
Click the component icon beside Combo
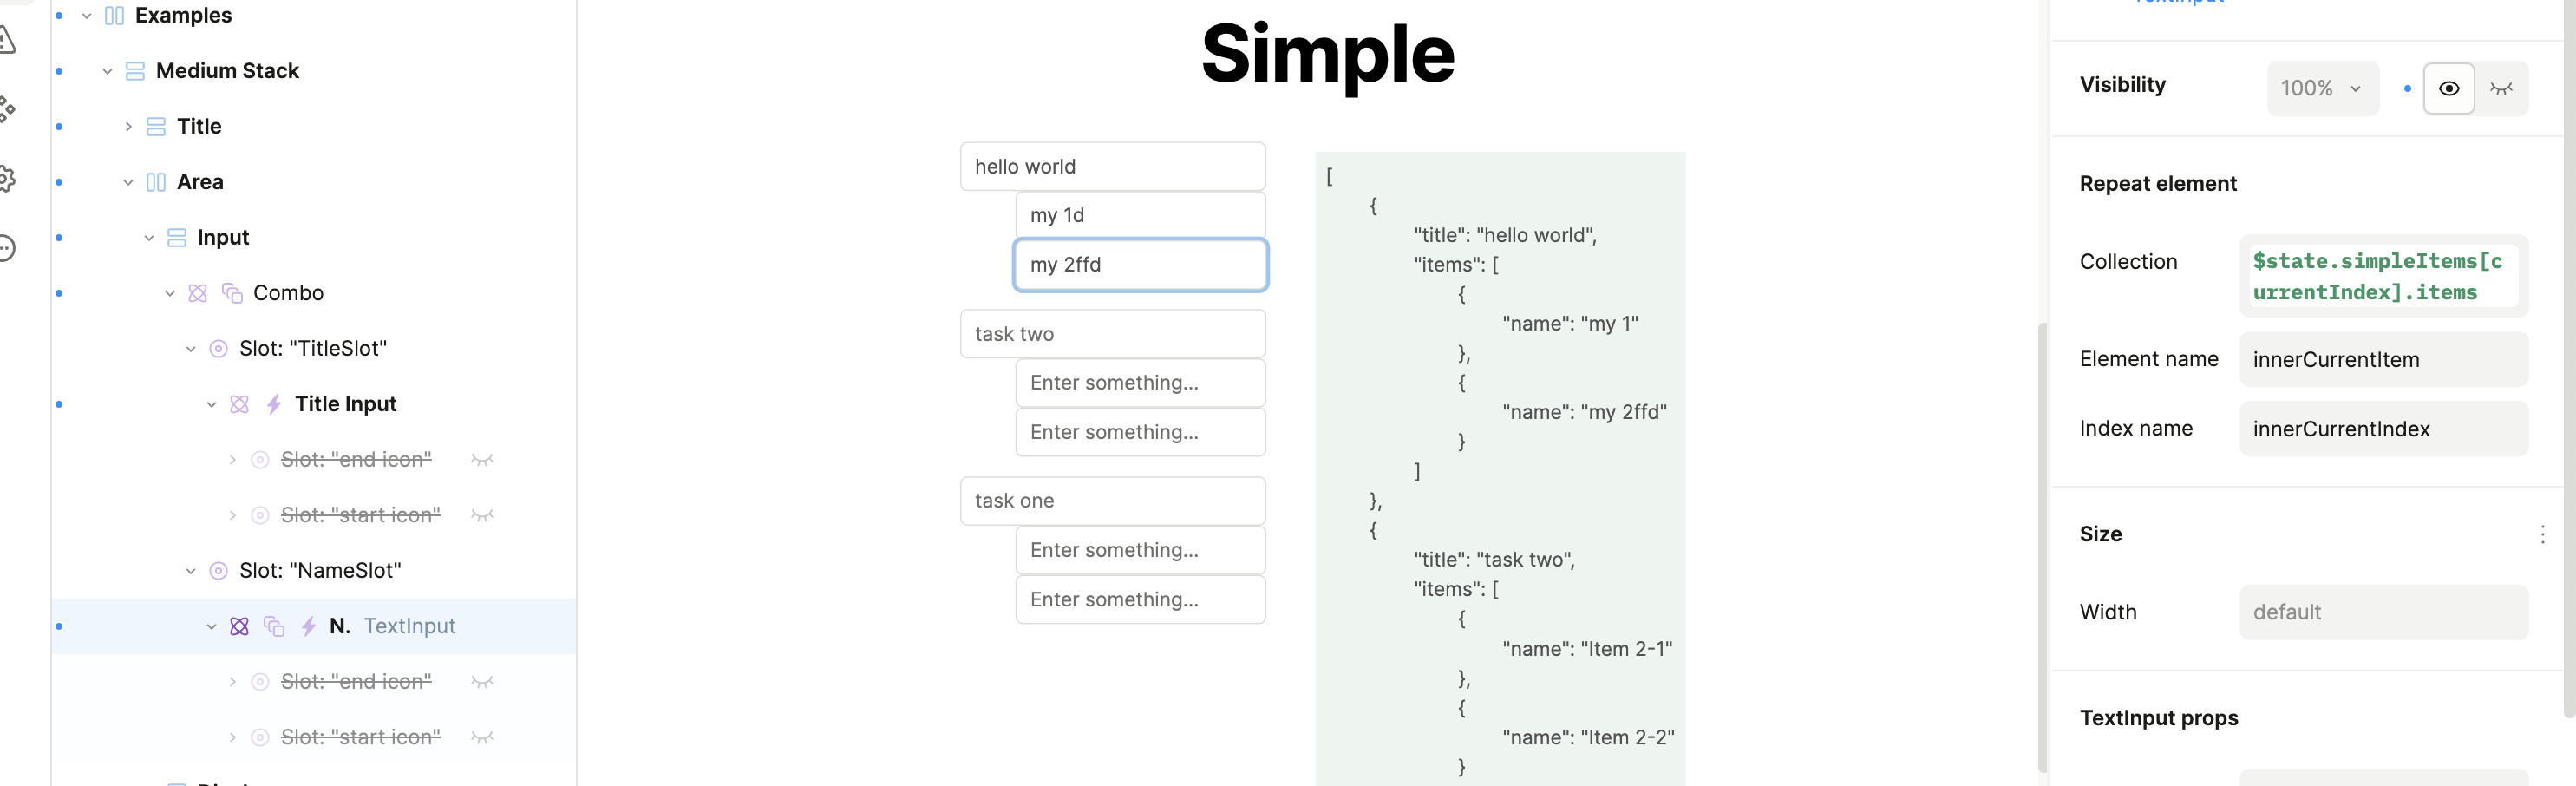198,293
